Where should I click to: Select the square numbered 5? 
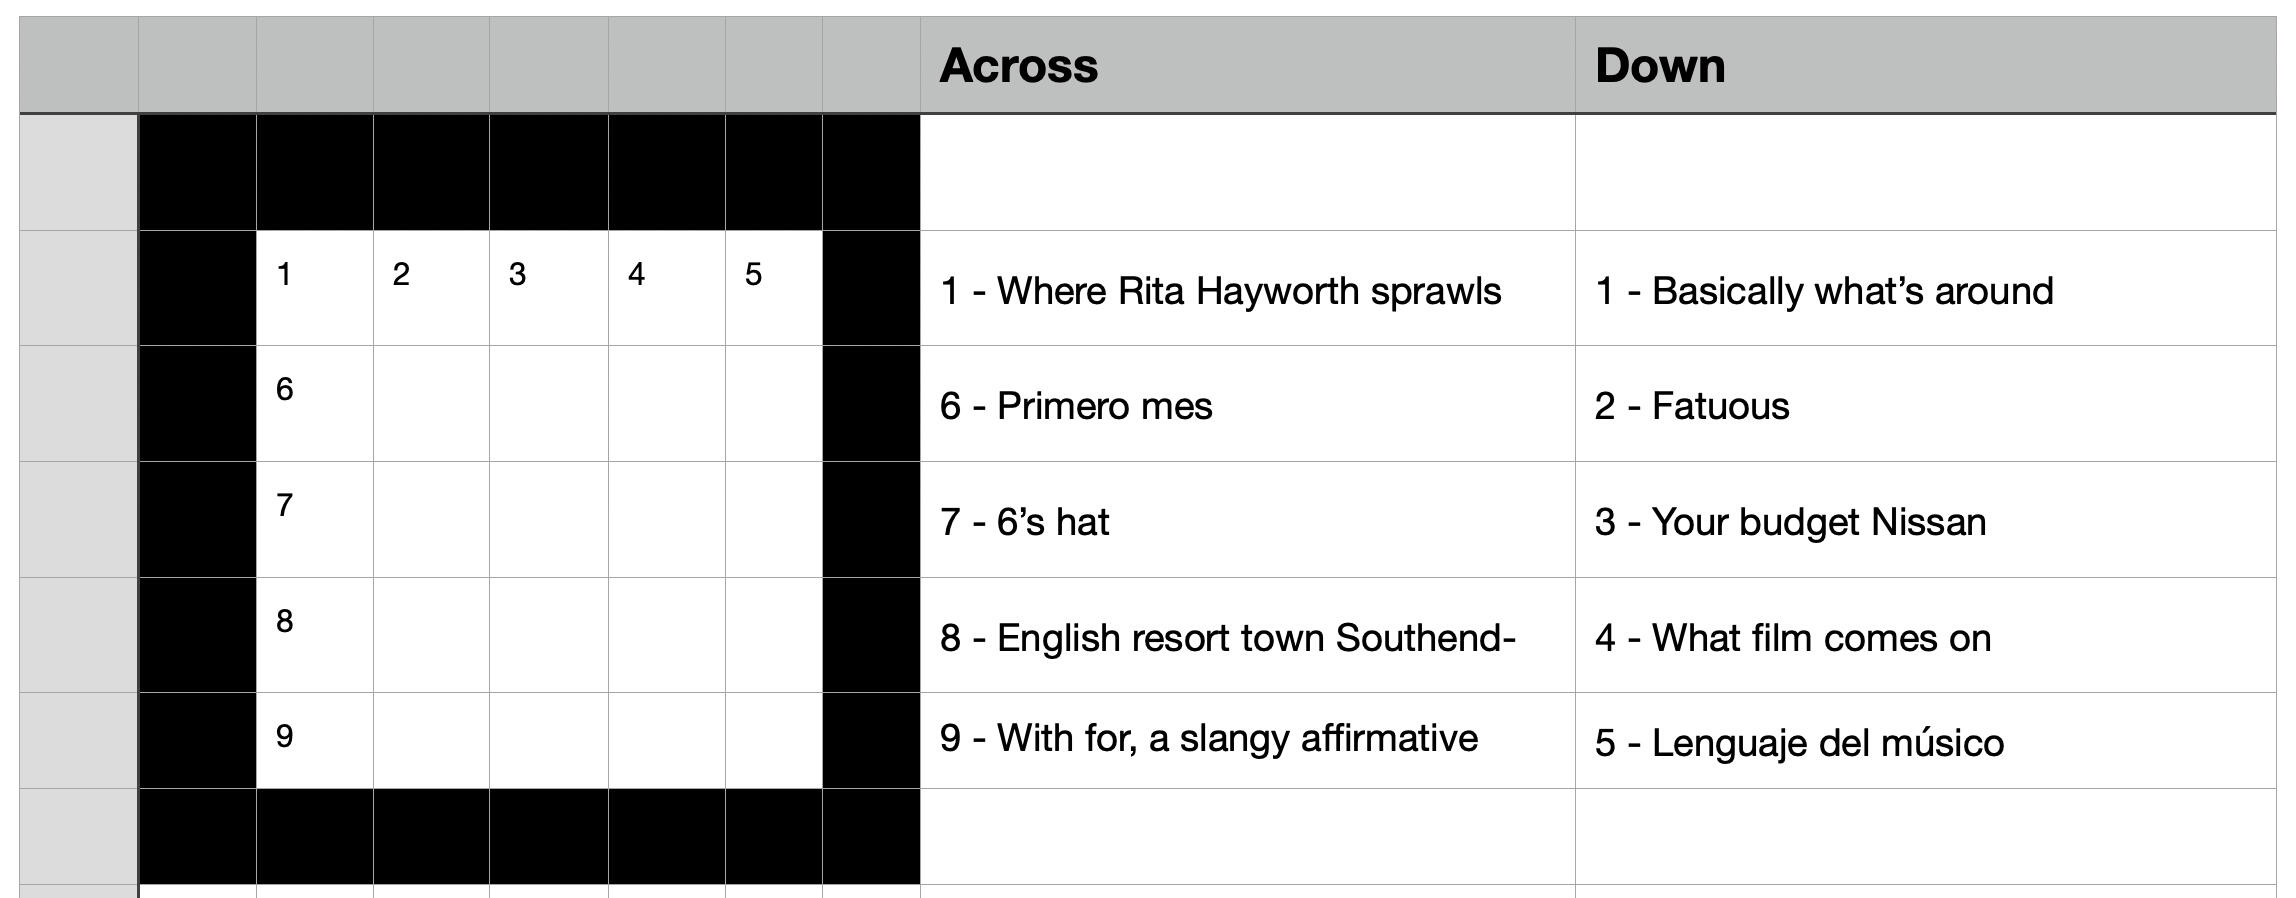point(773,288)
